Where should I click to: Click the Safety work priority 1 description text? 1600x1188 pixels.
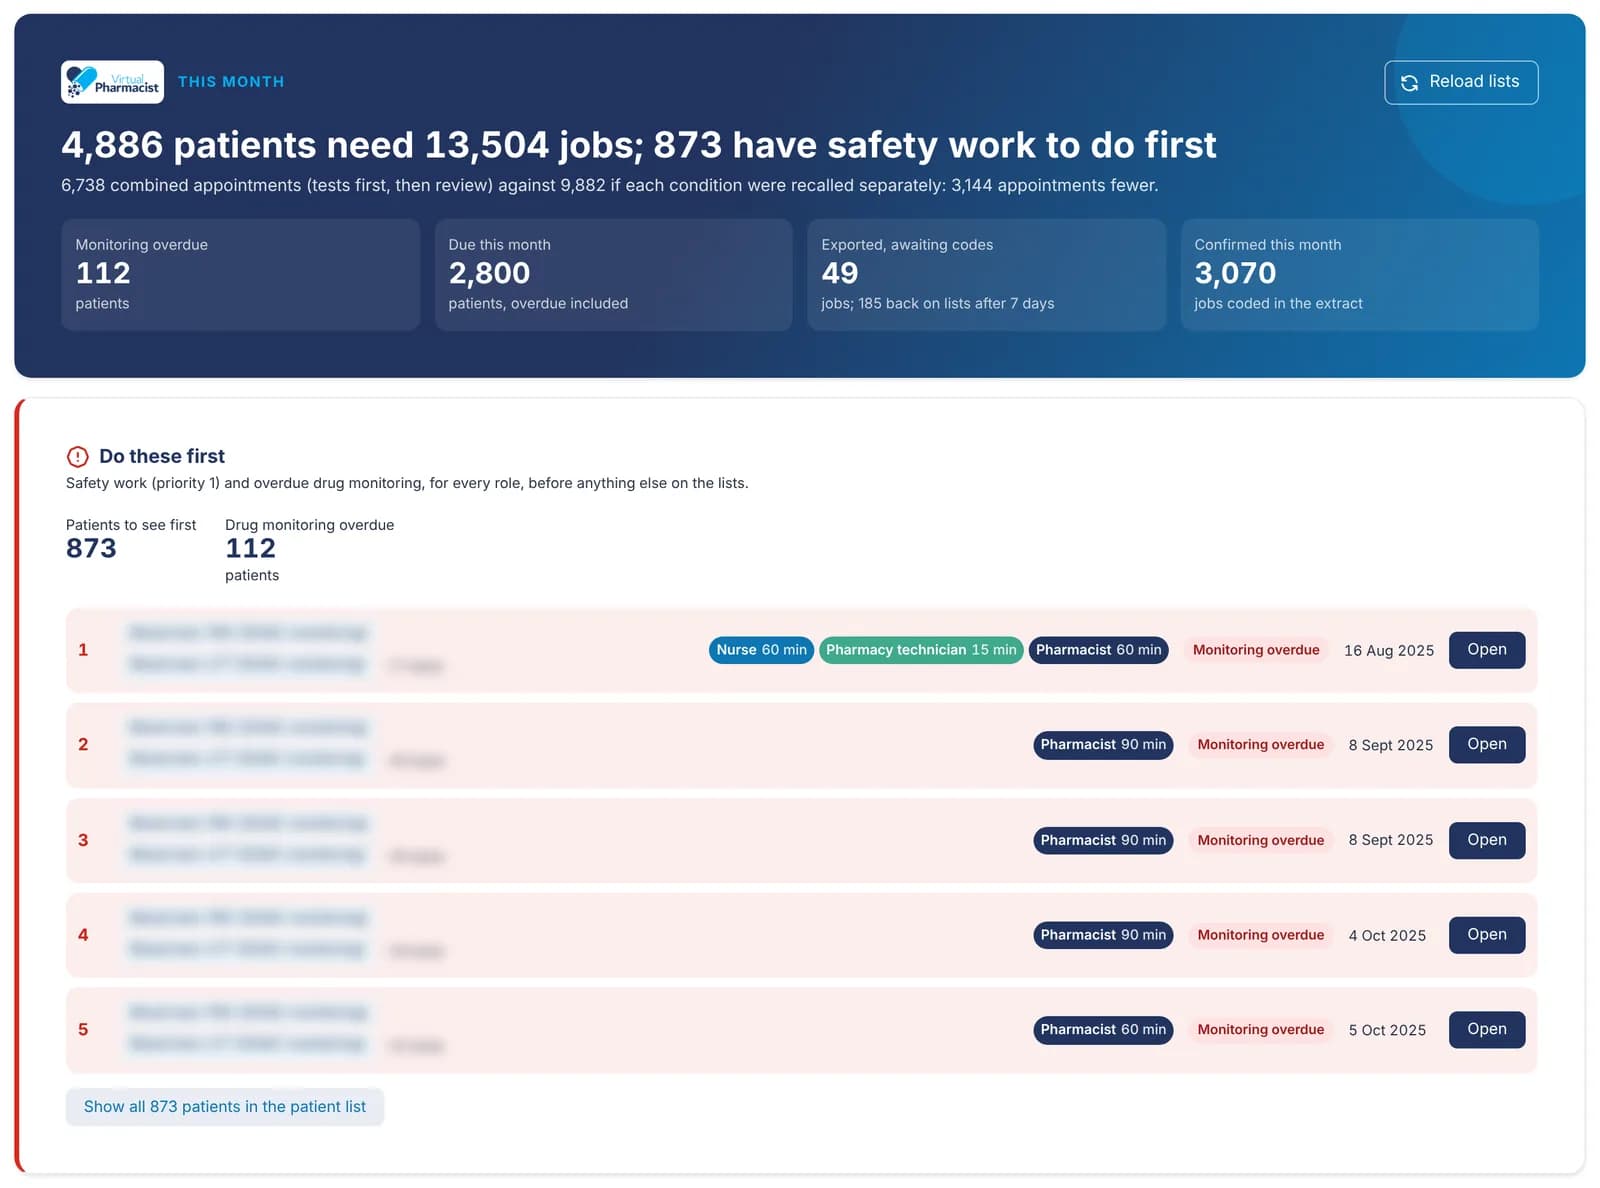pos(407,484)
